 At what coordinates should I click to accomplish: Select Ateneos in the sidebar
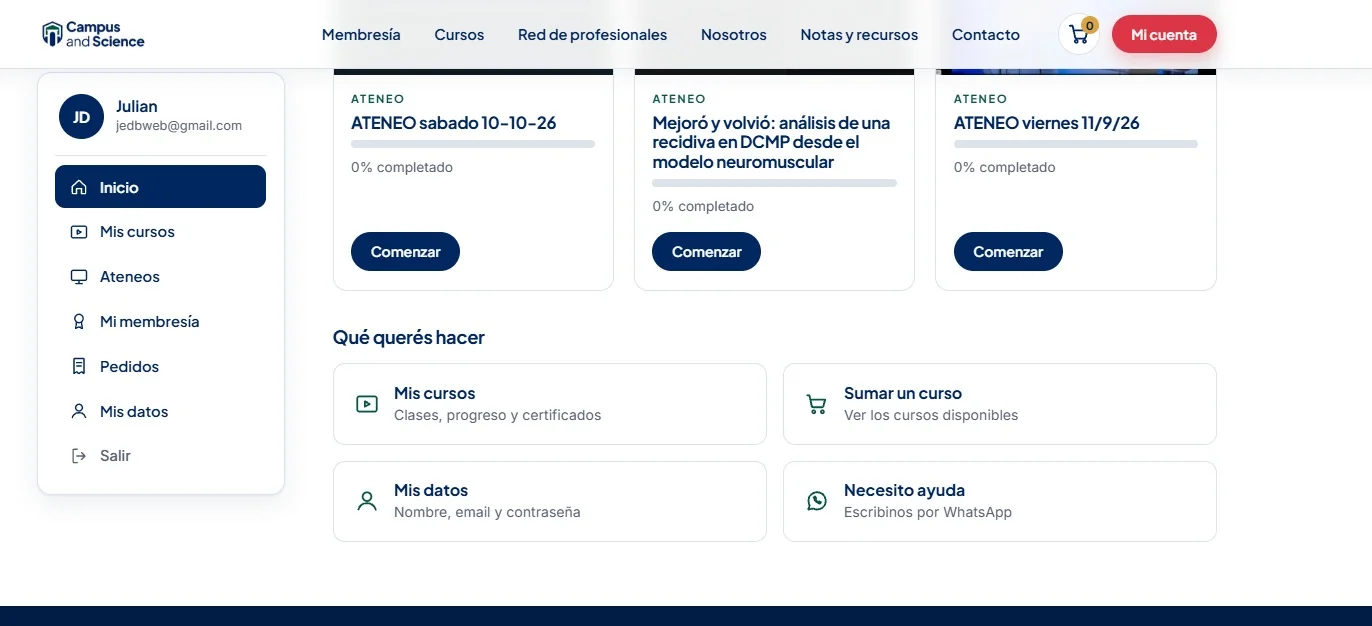pos(160,277)
